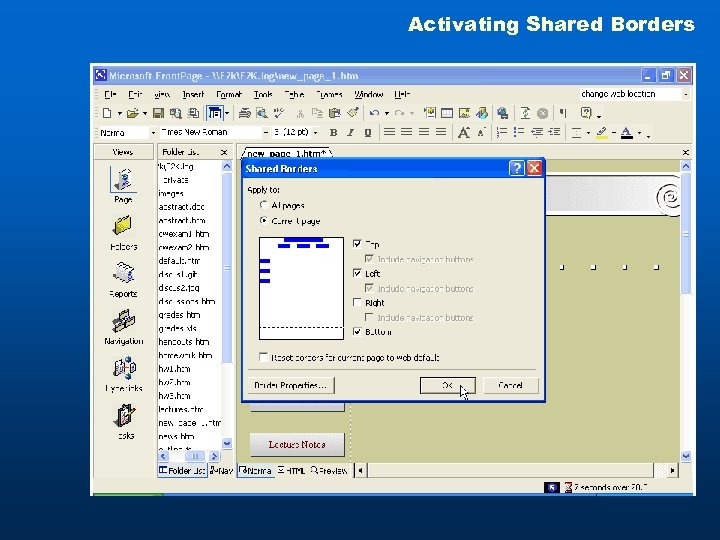Expand the highlight color dropdown arrow
Image resolution: width=720 pixels, height=540 pixels.
click(613, 133)
